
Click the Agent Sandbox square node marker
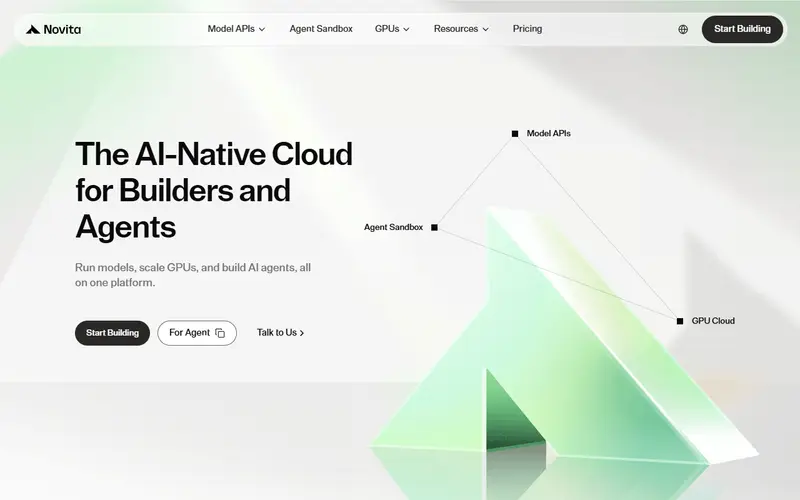pyautogui.click(x=434, y=228)
